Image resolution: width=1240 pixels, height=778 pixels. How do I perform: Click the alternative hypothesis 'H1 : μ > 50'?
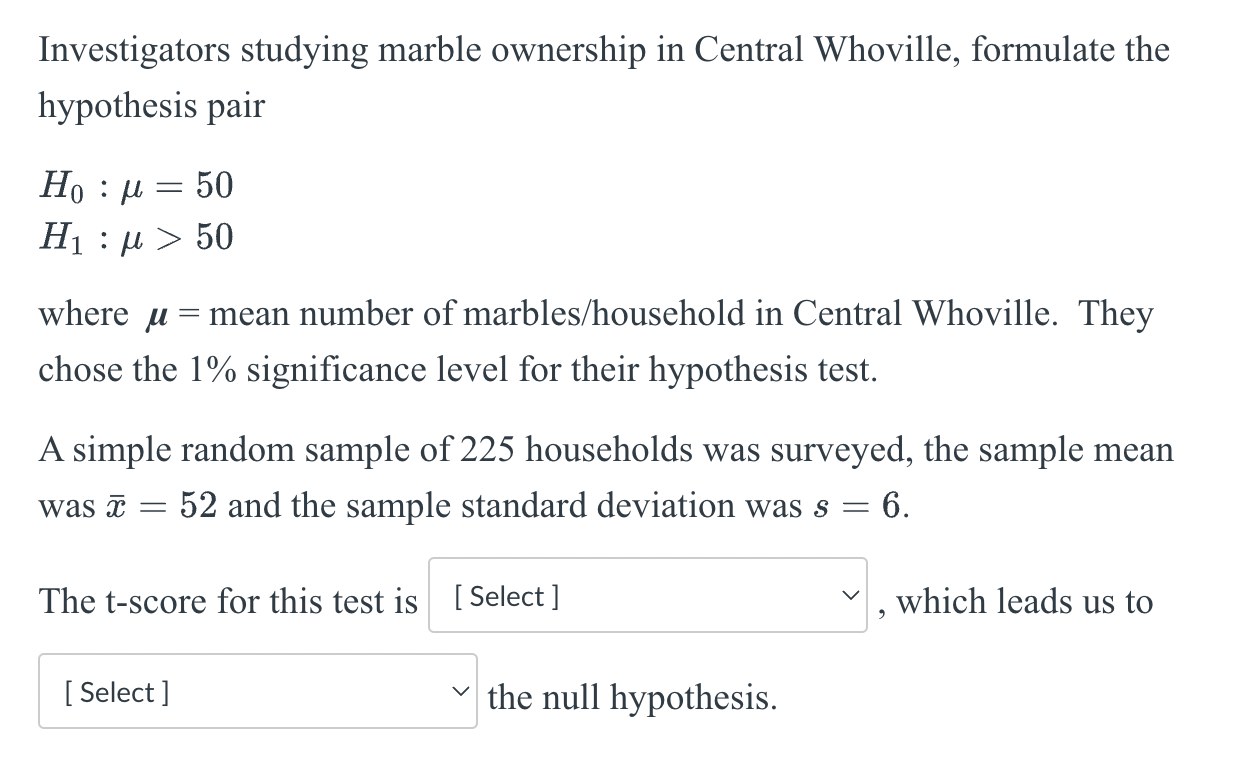[135, 238]
